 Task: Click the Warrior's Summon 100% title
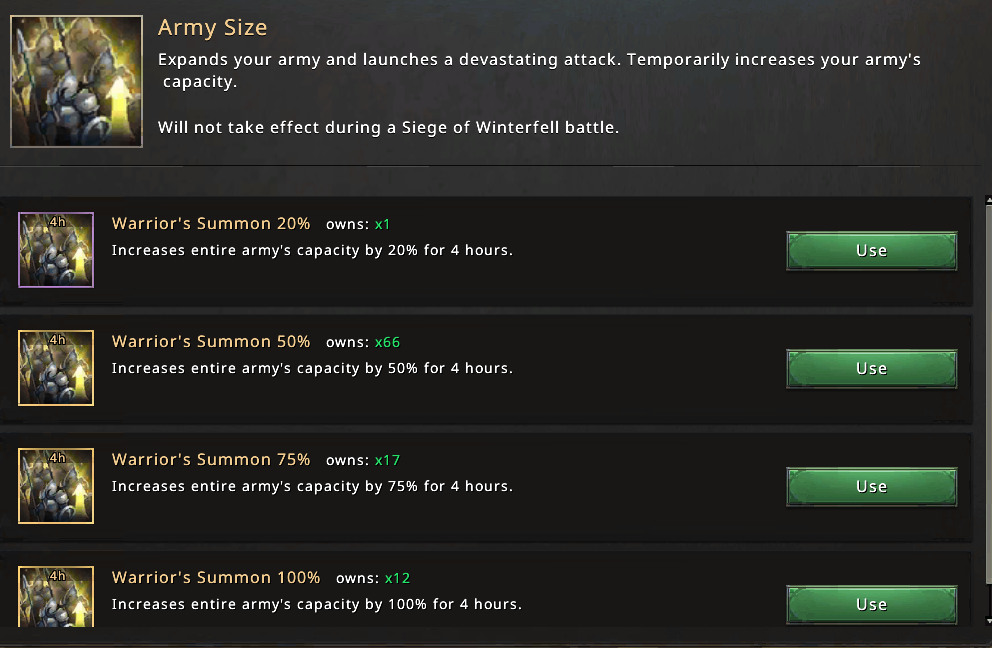(216, 578)
